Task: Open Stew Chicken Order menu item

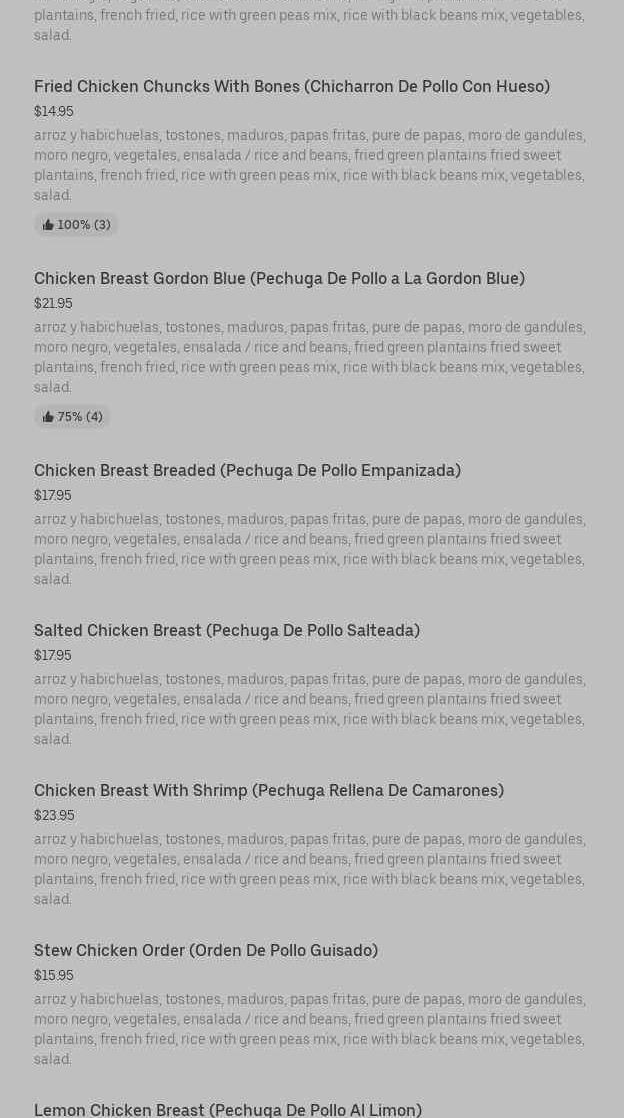Action: click(206, 950)
